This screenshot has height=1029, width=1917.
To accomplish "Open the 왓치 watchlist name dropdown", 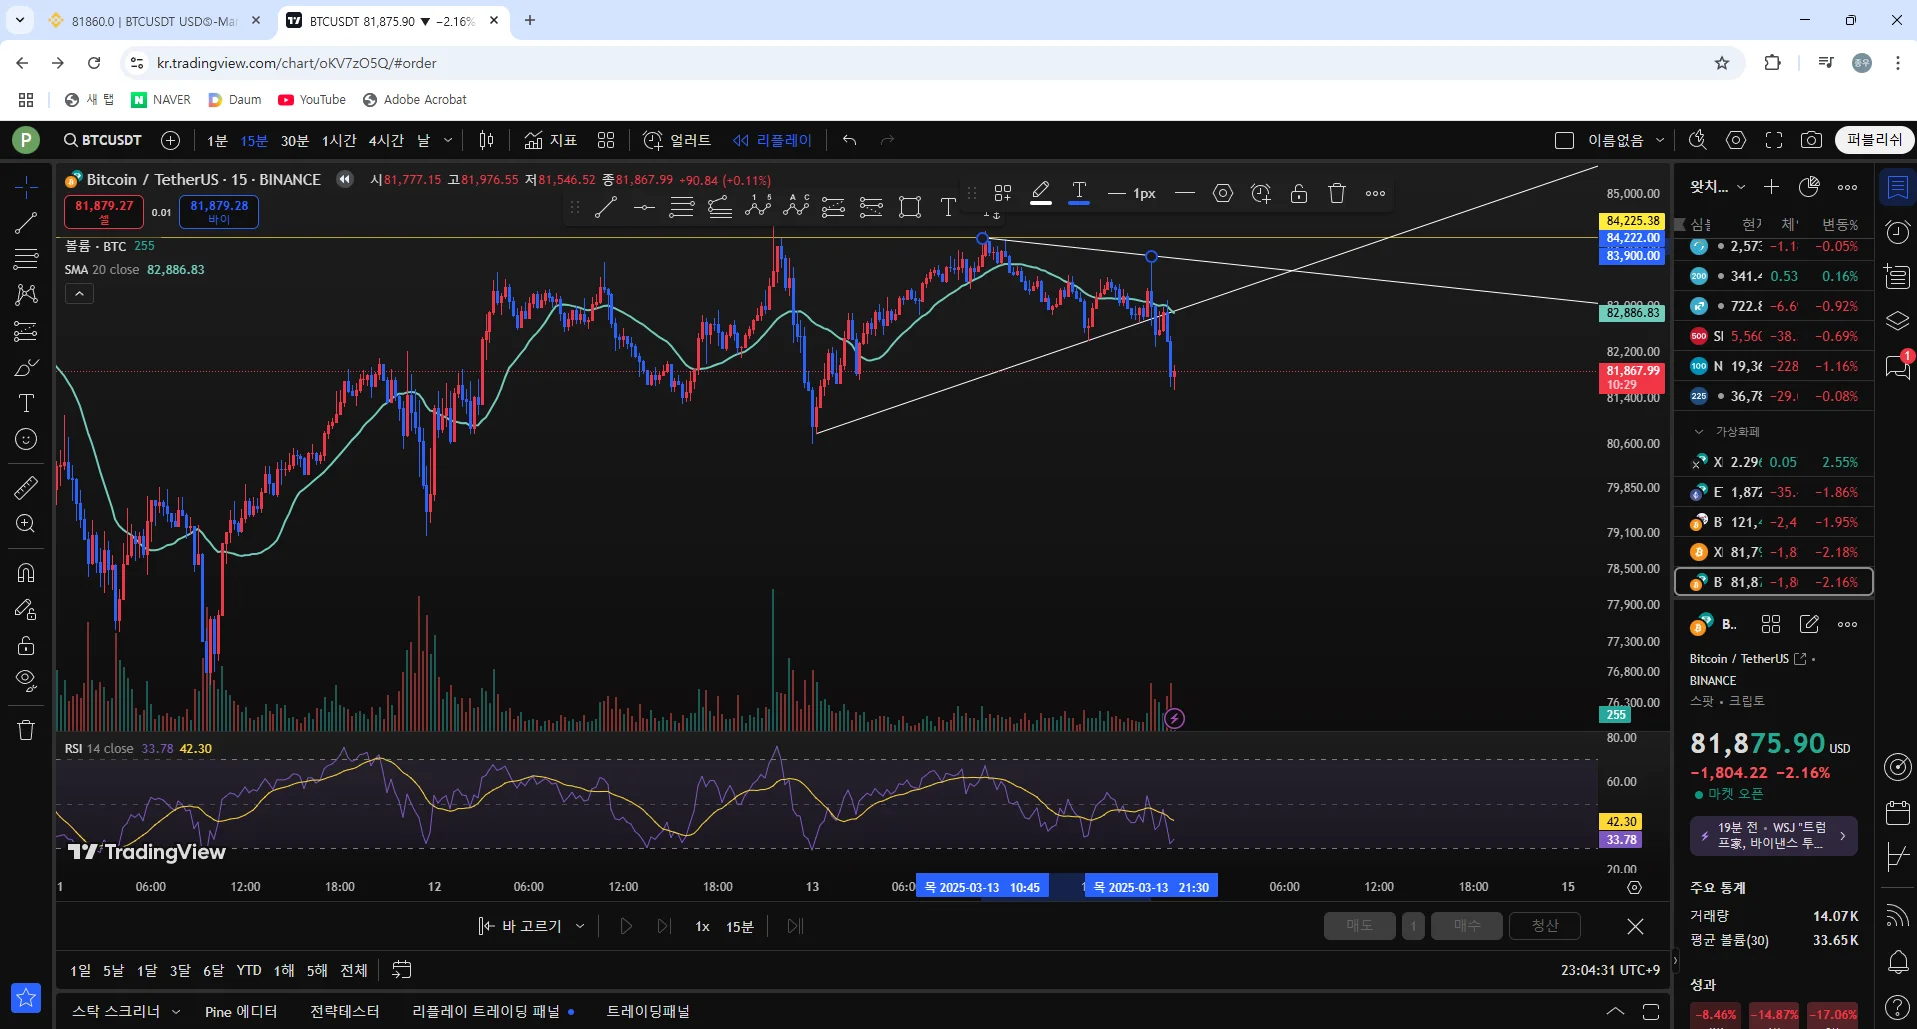I will pos(1718,187).
